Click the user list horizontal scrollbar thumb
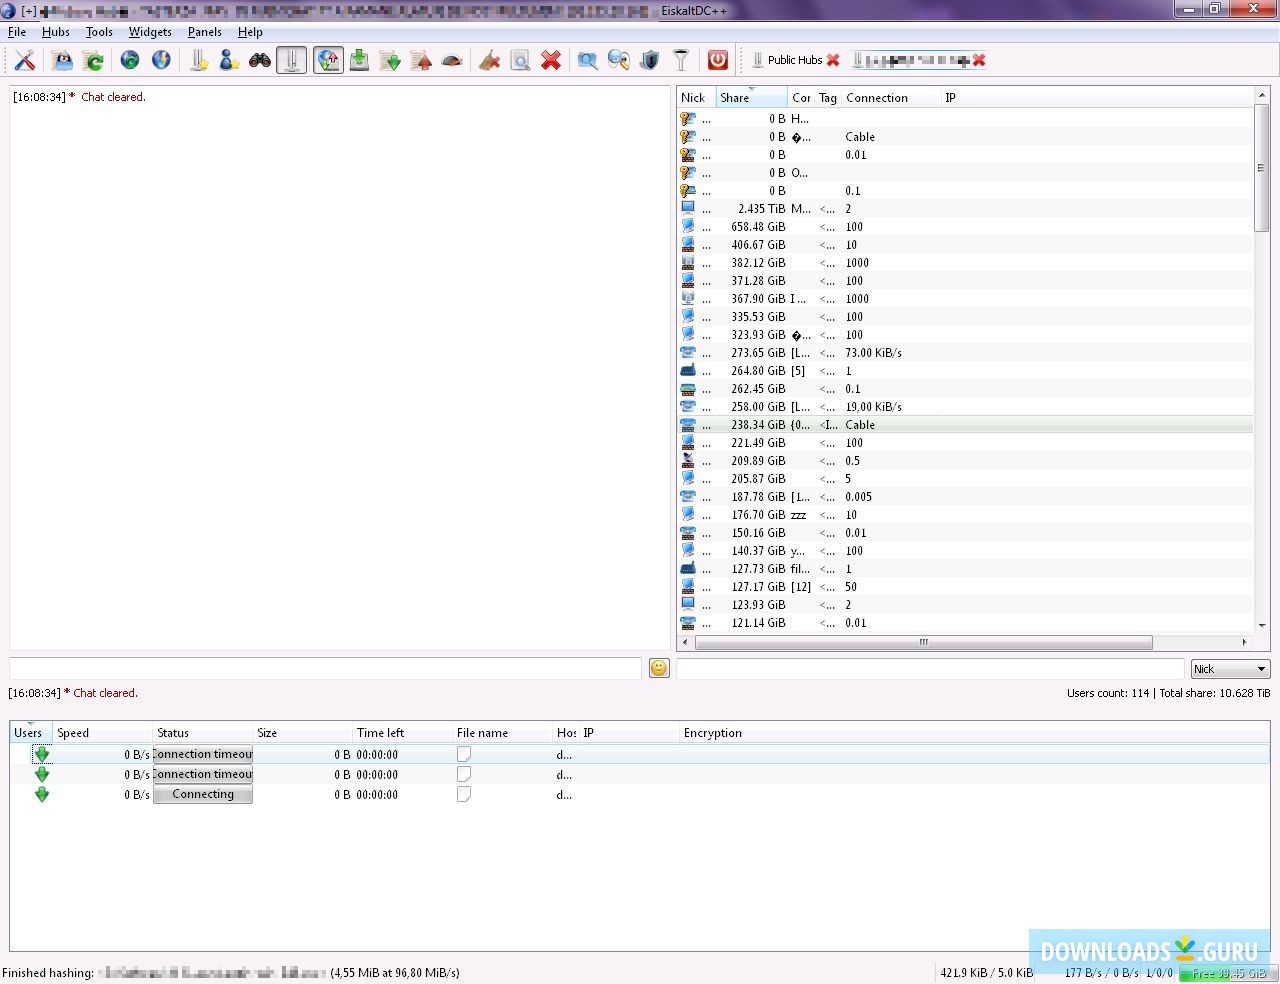Image resolution: width=1280 pixels, height=984 pixels. [924, 642]
